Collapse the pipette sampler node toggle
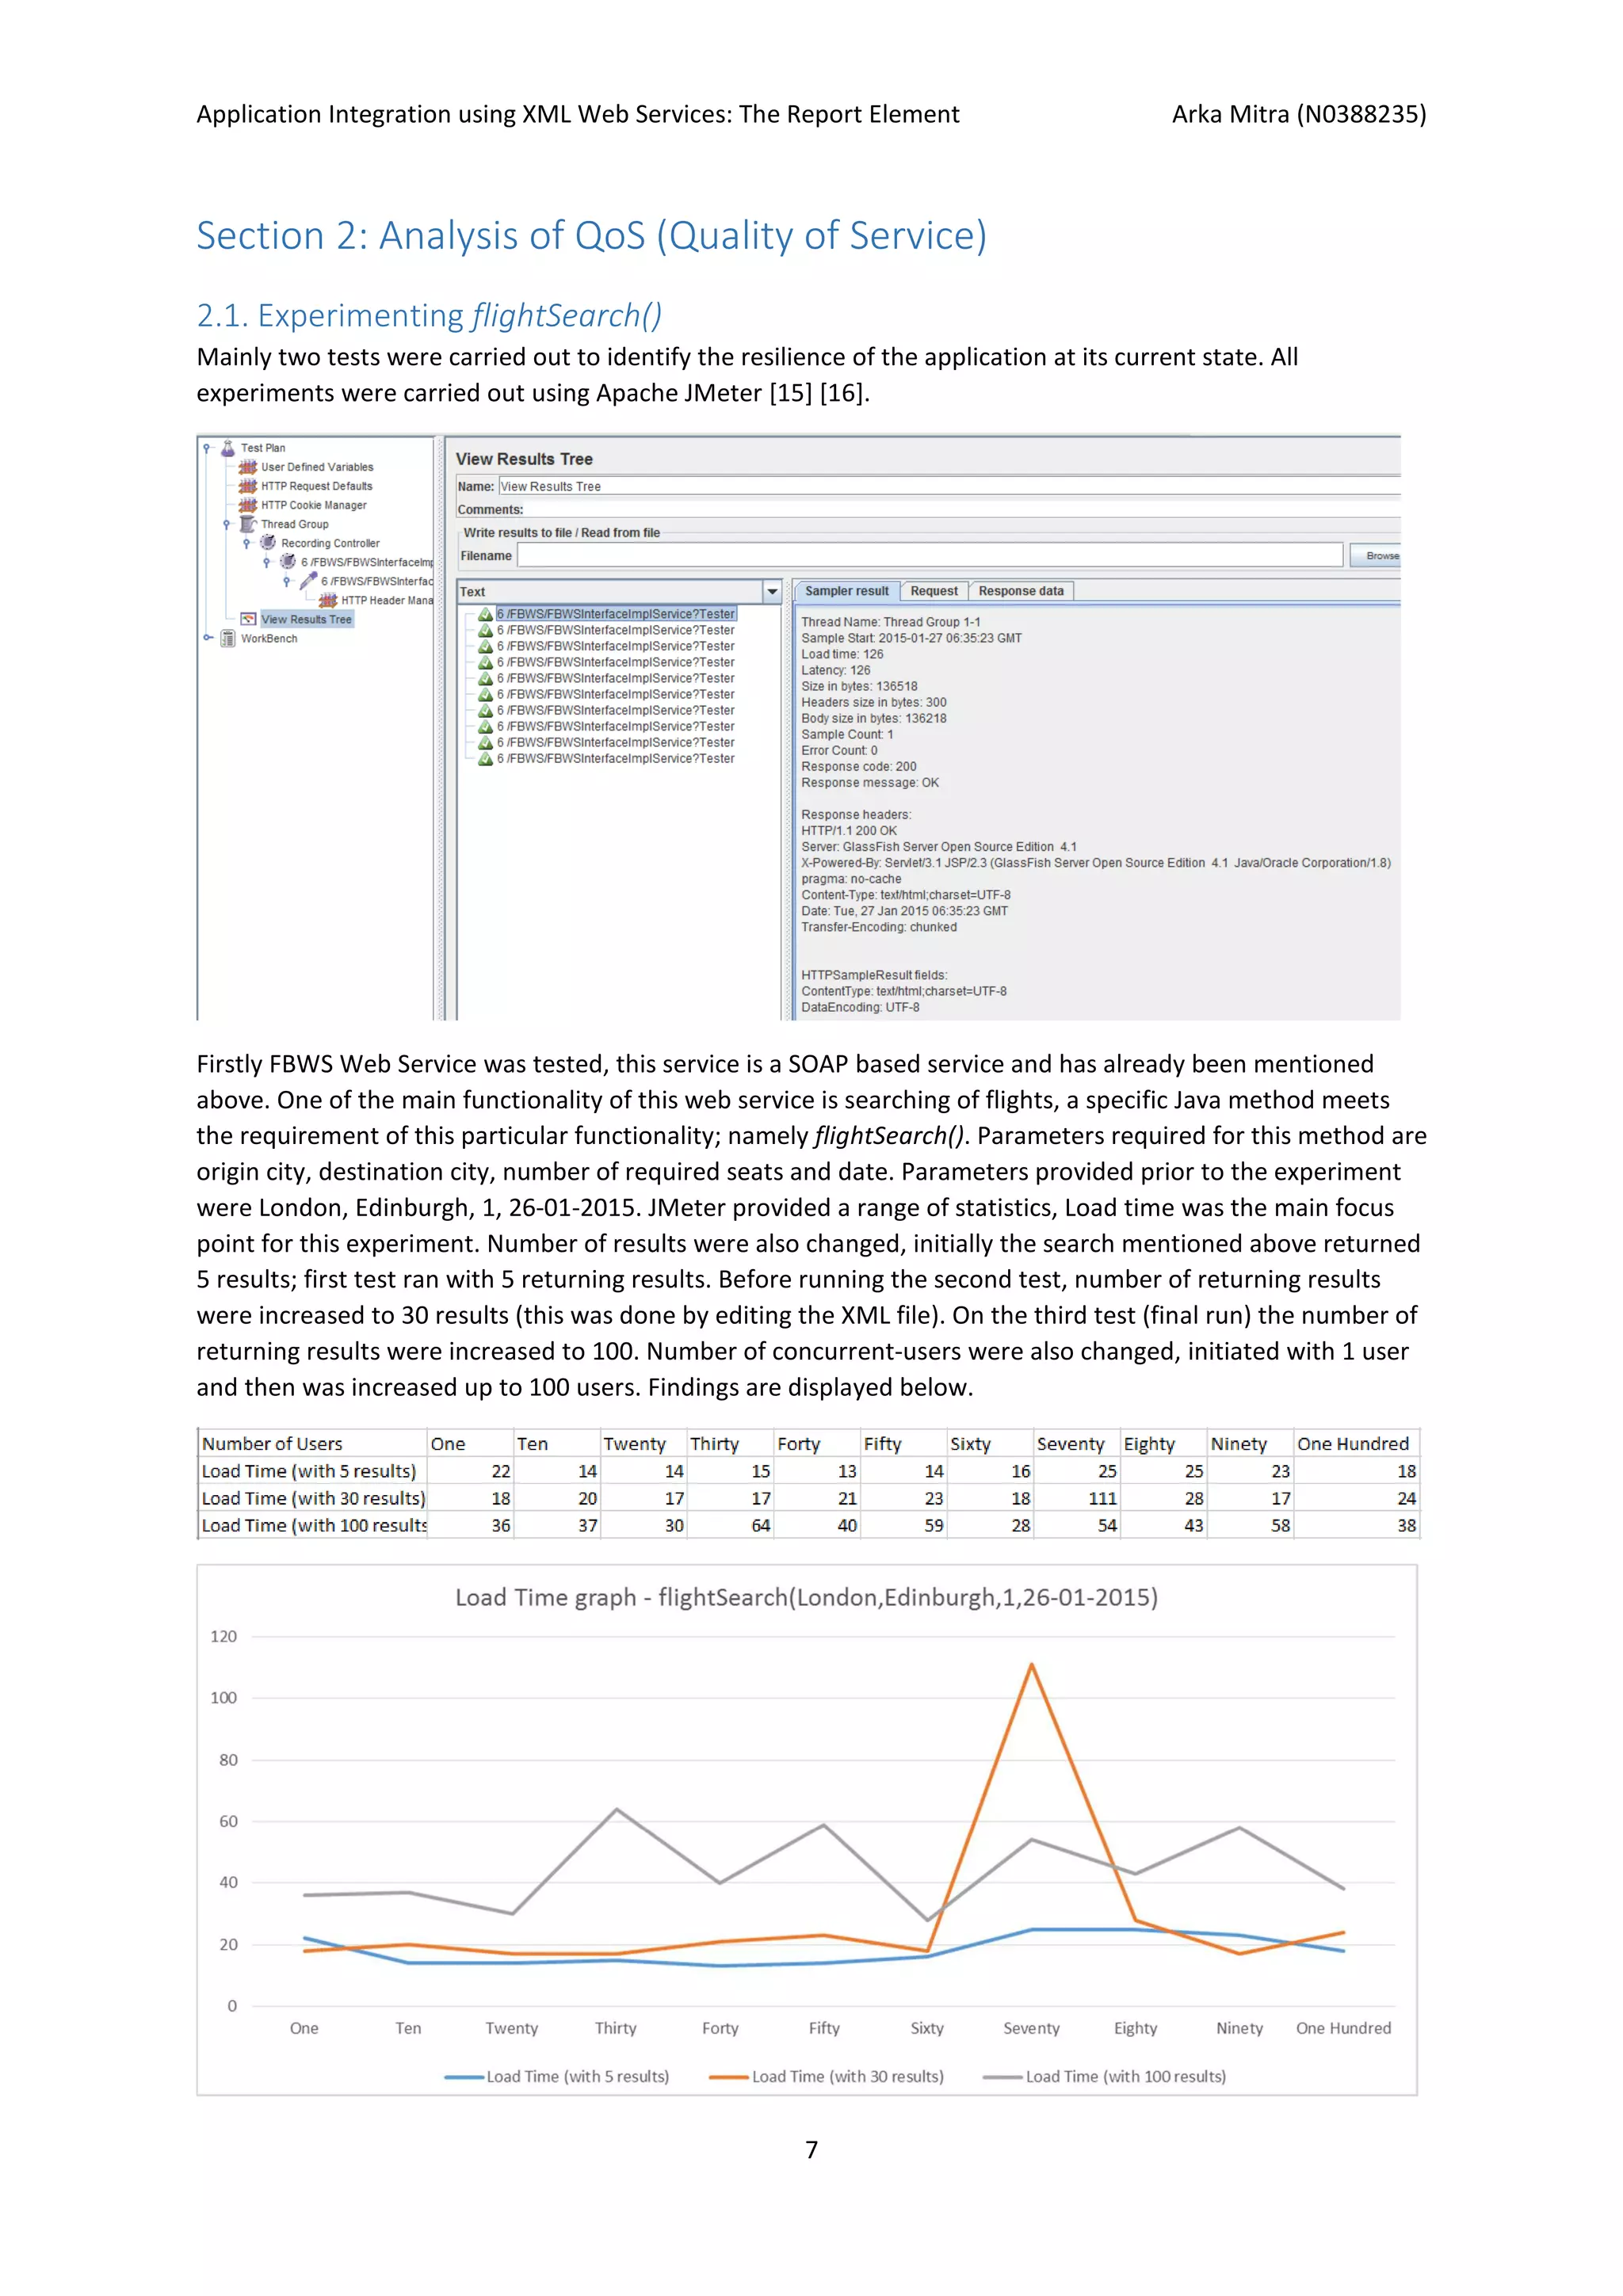1623x2296 pixels. 287,581
